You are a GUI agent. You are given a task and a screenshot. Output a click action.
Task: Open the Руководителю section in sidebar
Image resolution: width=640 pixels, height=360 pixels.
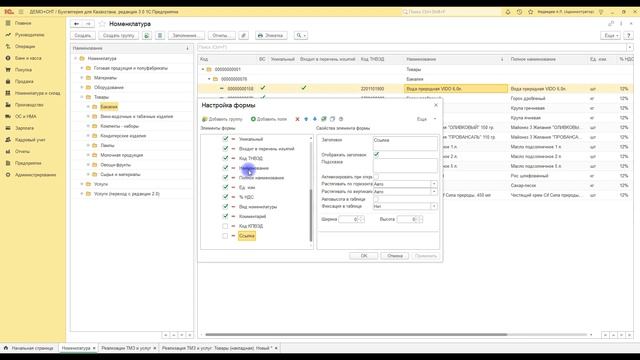pos(29,35)
